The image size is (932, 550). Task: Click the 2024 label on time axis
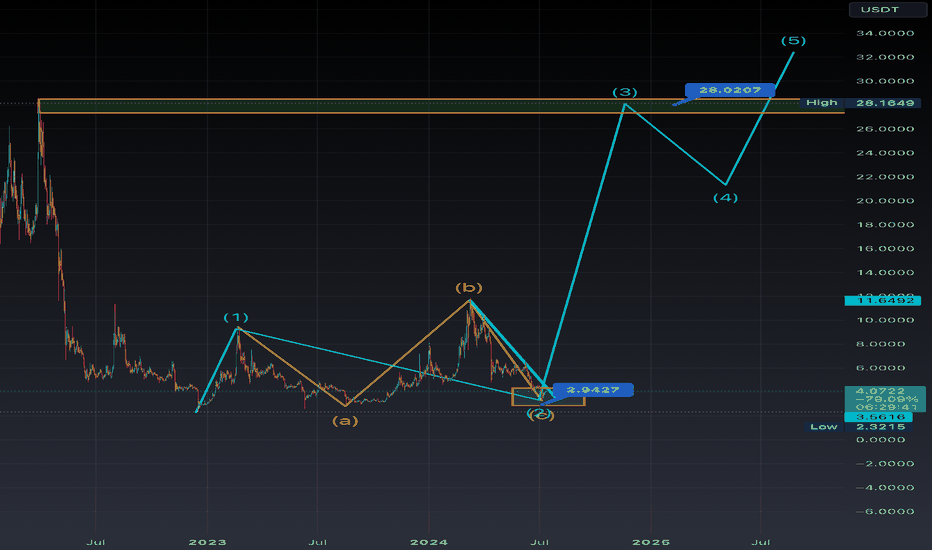point(429,542)
